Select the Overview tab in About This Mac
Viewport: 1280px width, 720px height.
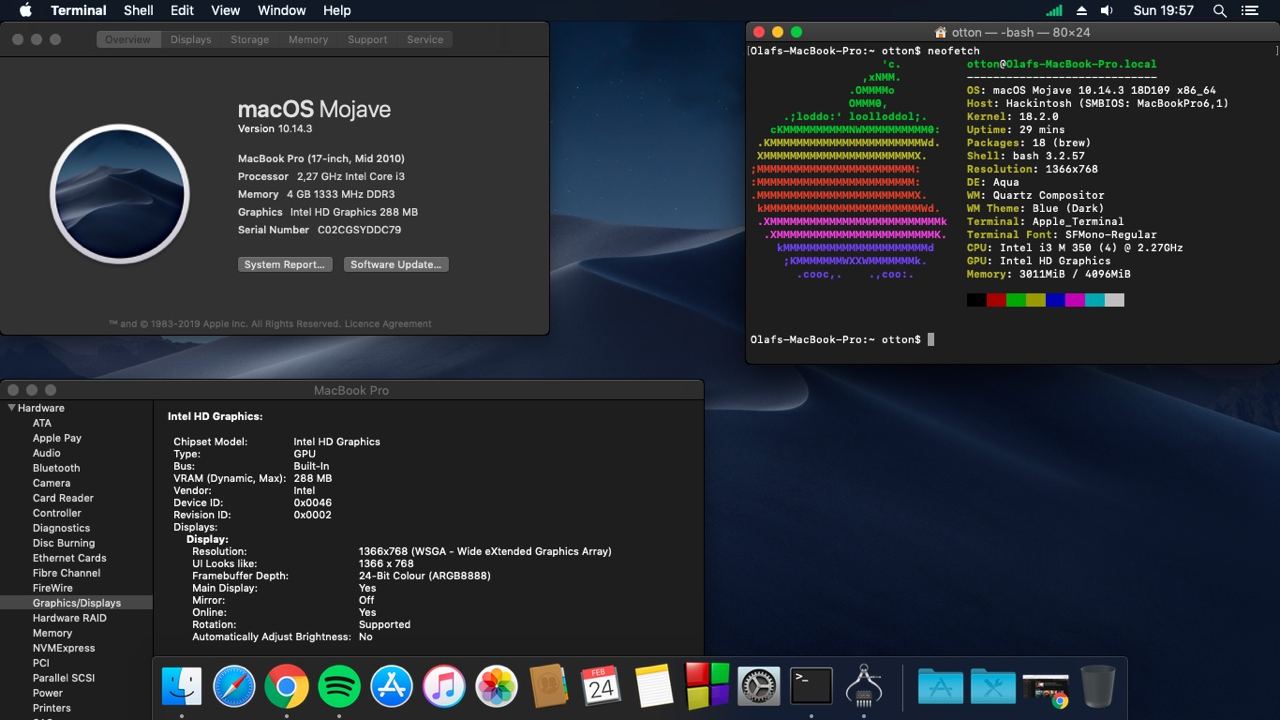point(128,39)
